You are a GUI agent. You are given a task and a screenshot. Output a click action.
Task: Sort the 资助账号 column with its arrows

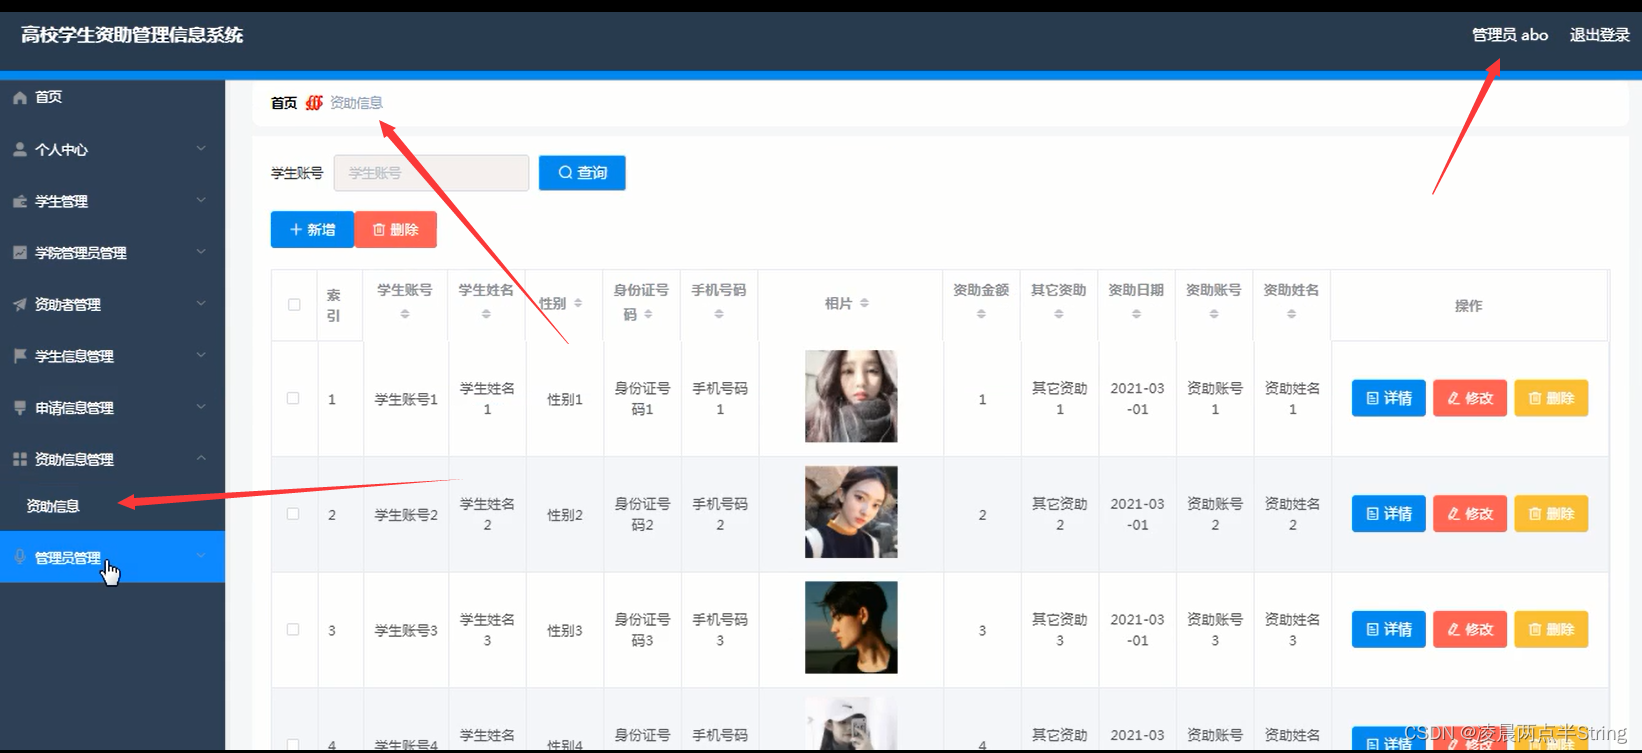pos(1214,314)
